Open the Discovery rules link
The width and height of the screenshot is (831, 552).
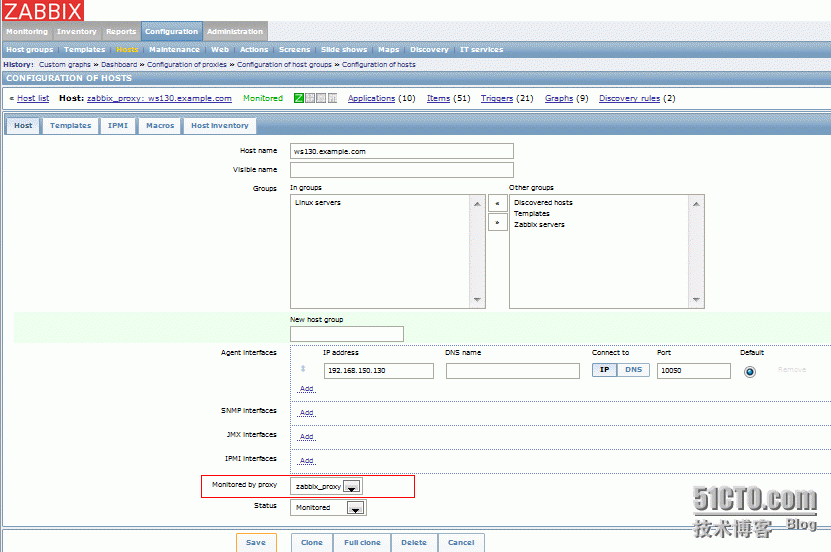tap(630, 98)
